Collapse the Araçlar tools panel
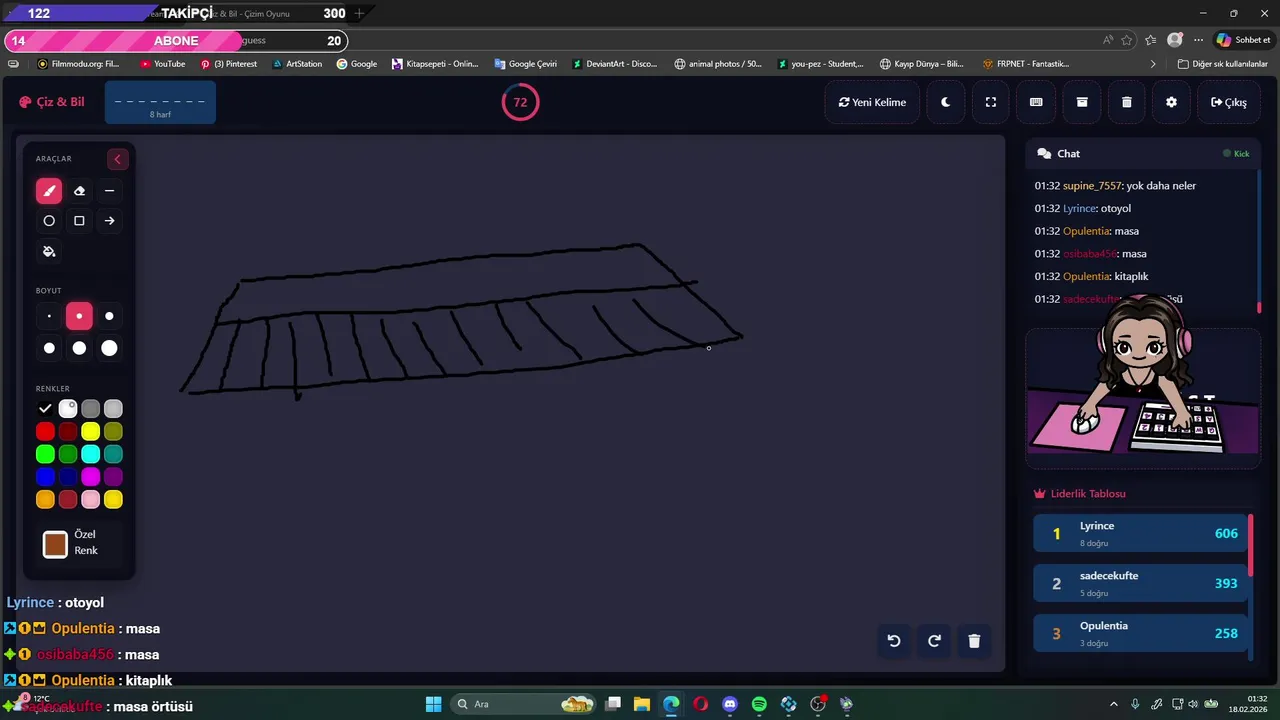 click(117, 159)
